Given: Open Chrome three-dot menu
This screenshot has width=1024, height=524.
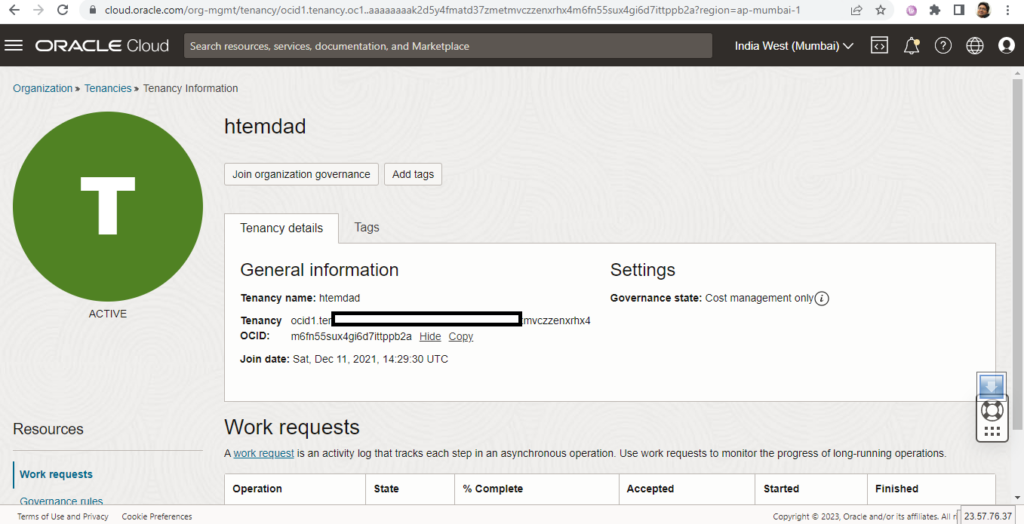Looking at the screenshot, I should (1008, 10).
